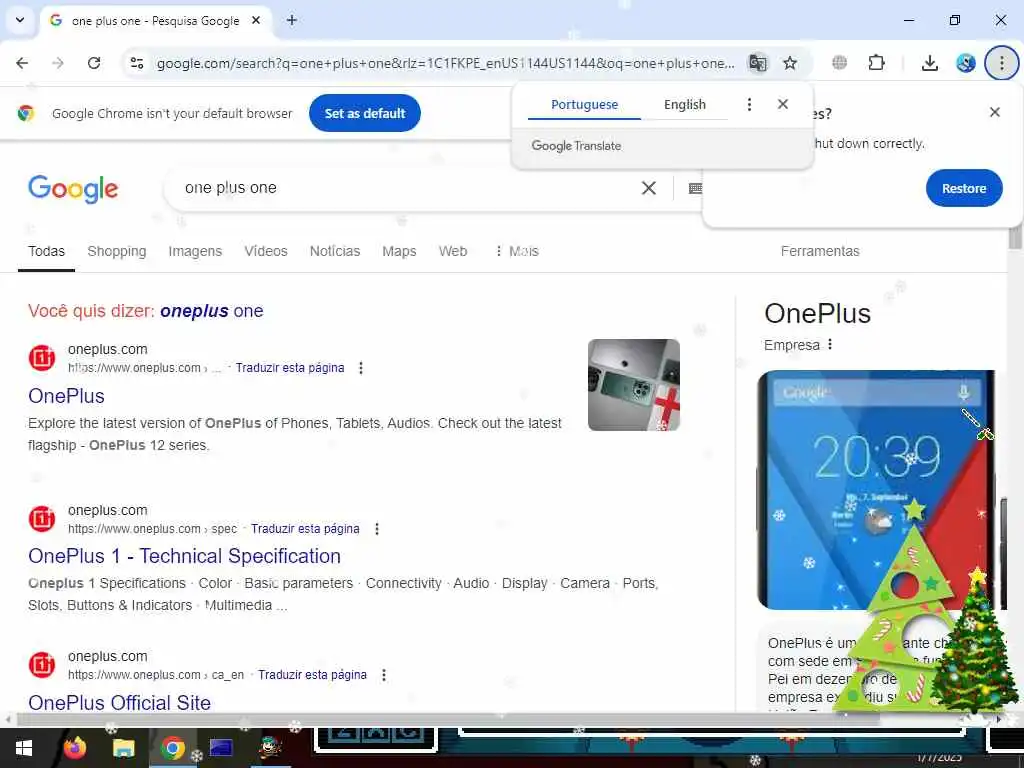Select English tab in translate popup
The height and width of the screenshot is (768, 1024).
click(684, 104)
